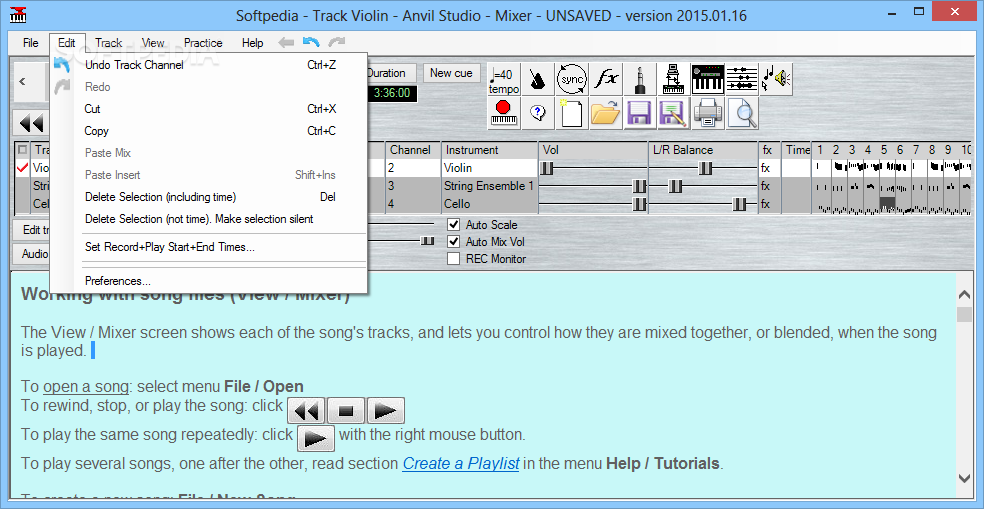This screenshot has width=984, height=509.
Task: Click the String Ensemble 1 instrument cell
Action: point(489,186)
